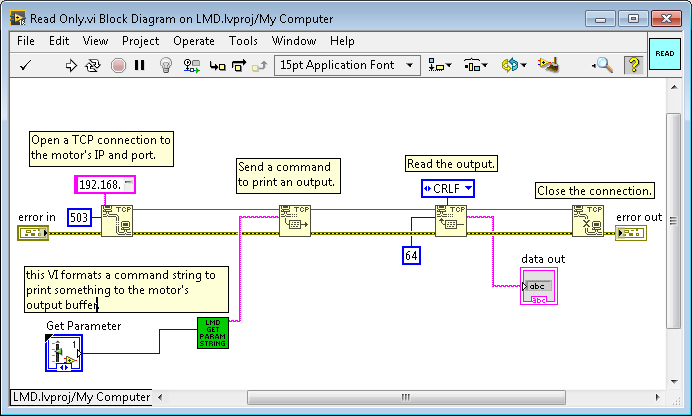This screenshot has height=416, width=692.
Task: Open the Window menu
Action: pyautogui.click(x=294, y=41)
